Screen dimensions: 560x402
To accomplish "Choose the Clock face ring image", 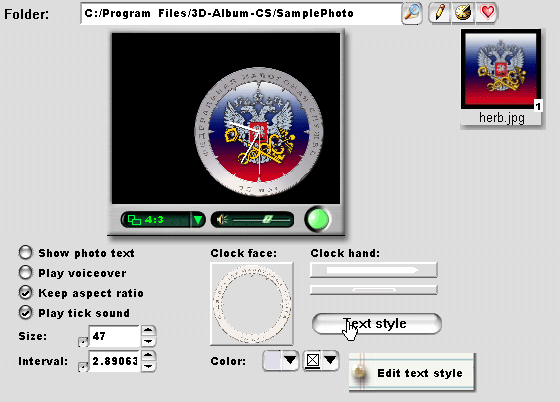I will pyautogui.click(x=252, y=304).
